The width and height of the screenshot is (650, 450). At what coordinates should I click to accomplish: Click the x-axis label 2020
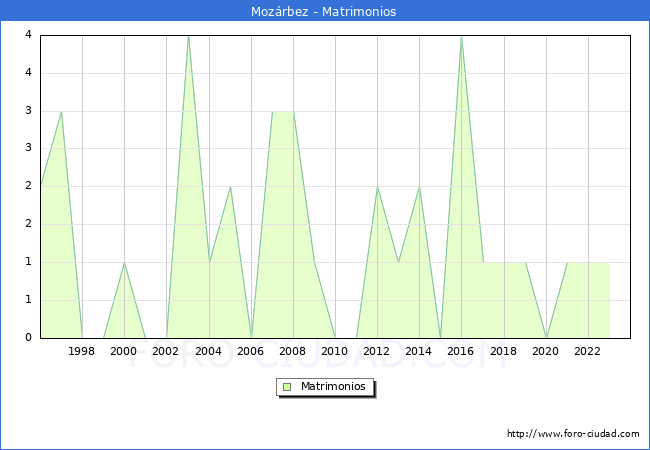[545, 351]
